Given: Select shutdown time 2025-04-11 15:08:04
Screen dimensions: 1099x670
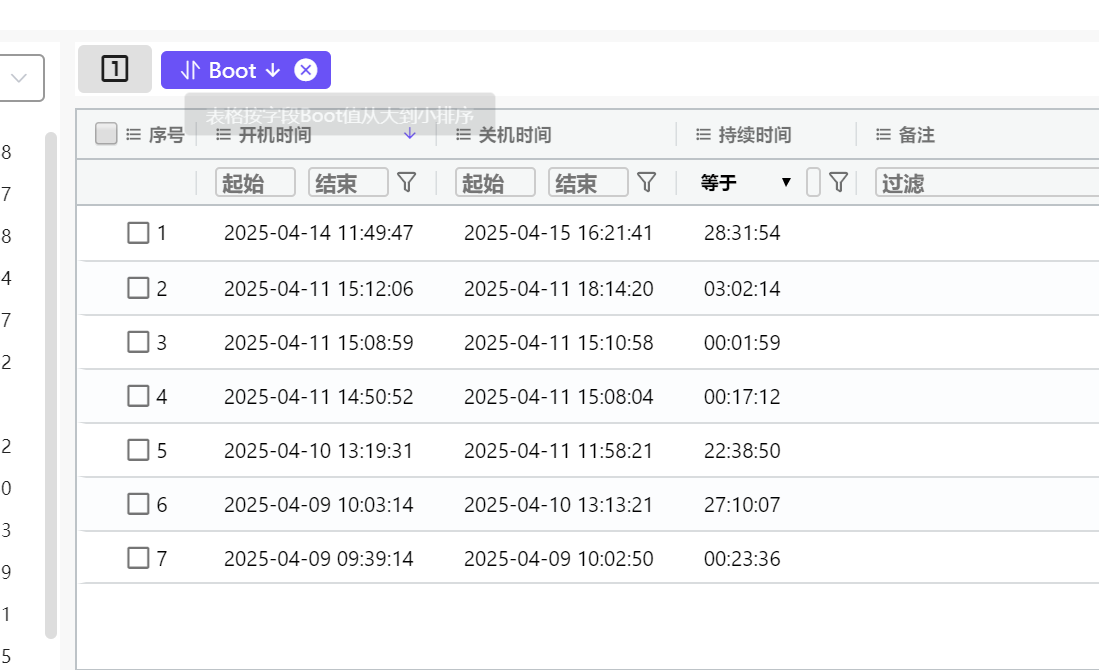Looking at the screenshot, I should point(559,397).
